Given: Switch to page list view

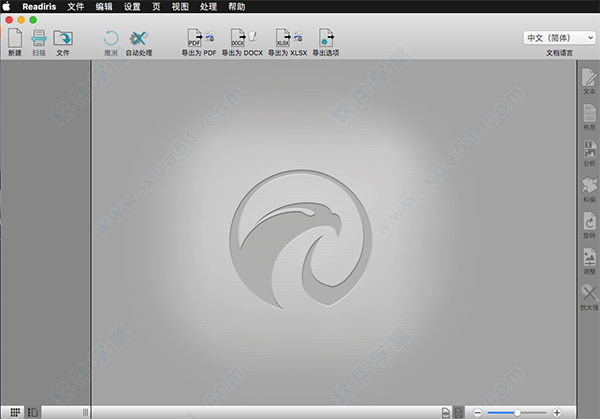Looking at the screenshot, I should (x=33, y=412).
